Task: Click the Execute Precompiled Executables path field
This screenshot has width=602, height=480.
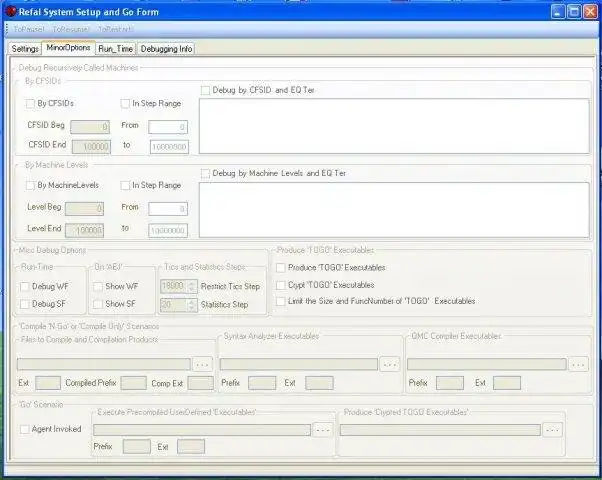Action: [x=202, y=430]
